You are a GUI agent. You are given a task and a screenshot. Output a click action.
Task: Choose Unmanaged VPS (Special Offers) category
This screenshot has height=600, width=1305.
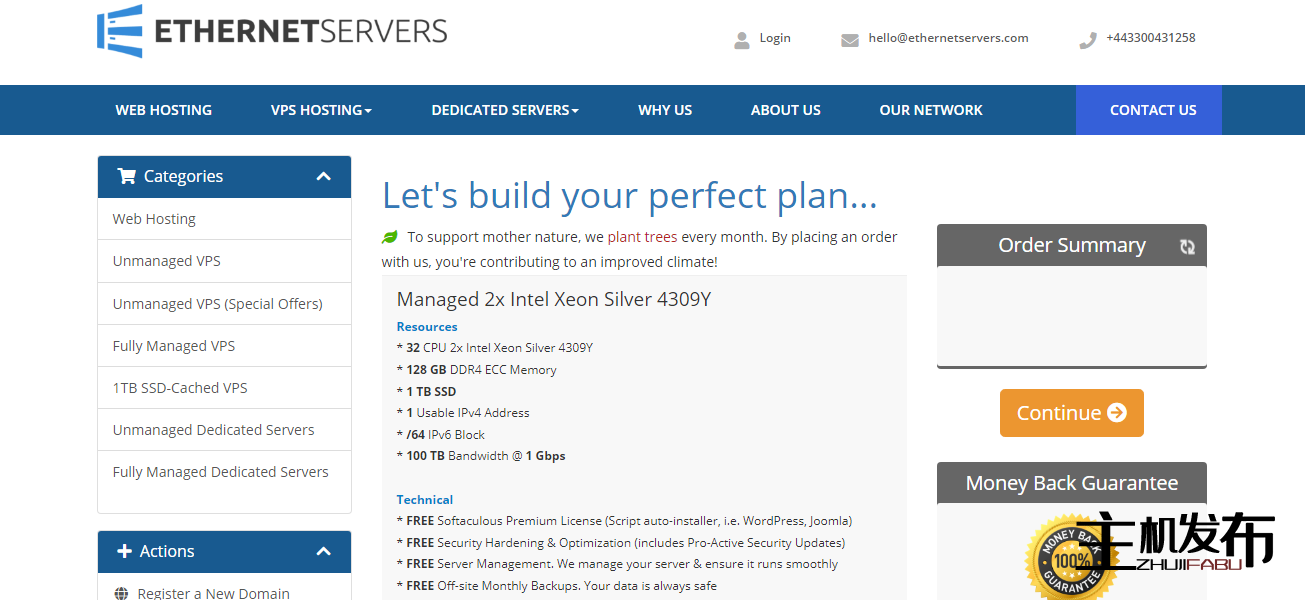pos(218,304)
